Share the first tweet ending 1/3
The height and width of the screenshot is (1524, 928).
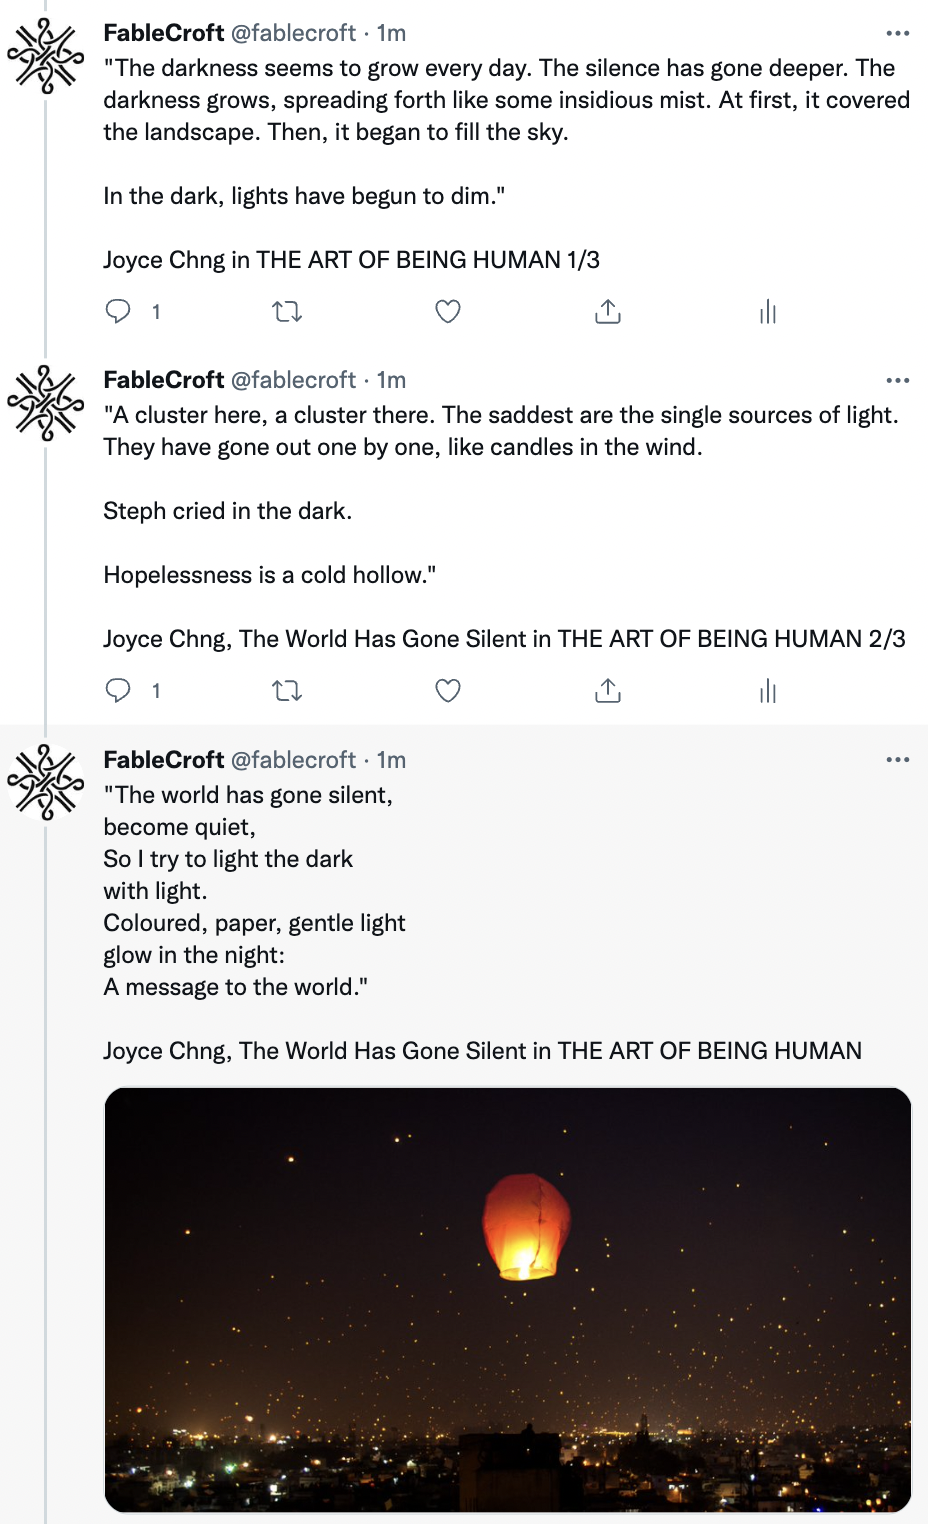(608, 312)
